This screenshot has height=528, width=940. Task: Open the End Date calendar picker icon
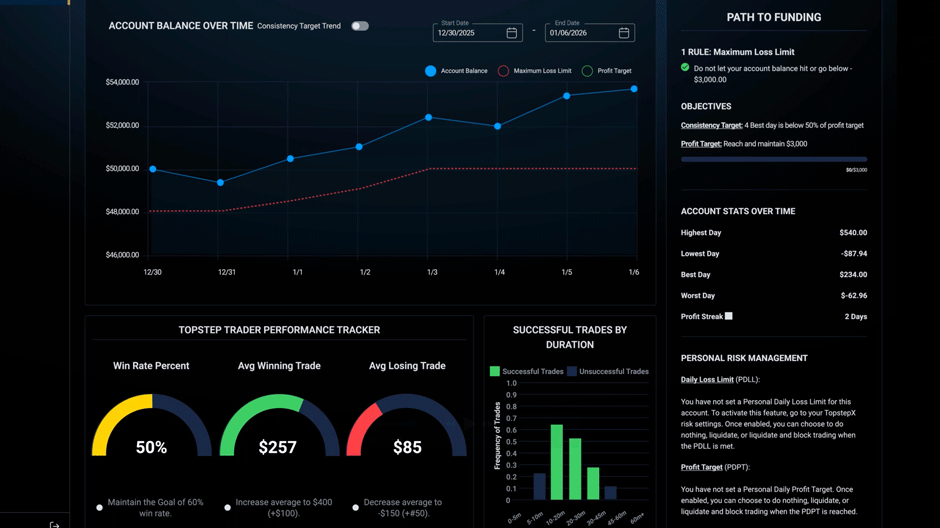tap(623, 33)
